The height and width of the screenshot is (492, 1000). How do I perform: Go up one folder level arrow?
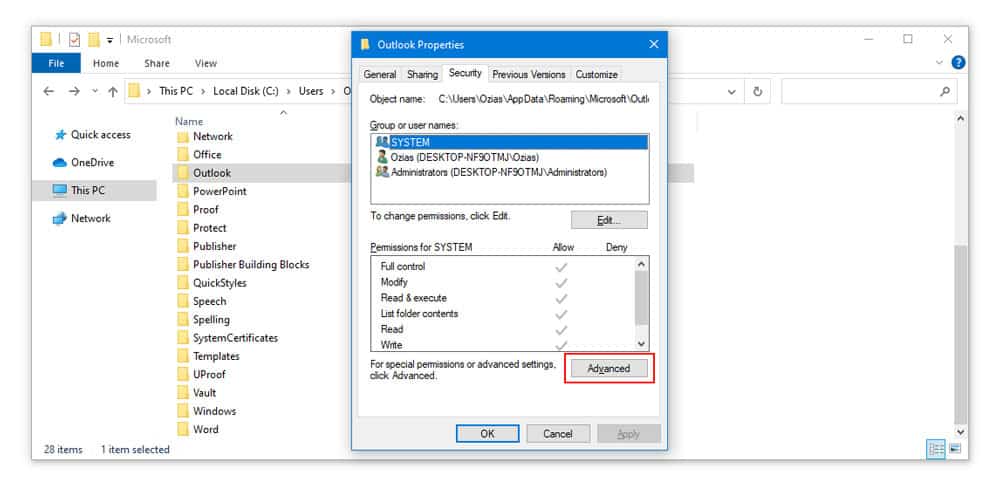[x=113, y=91]
